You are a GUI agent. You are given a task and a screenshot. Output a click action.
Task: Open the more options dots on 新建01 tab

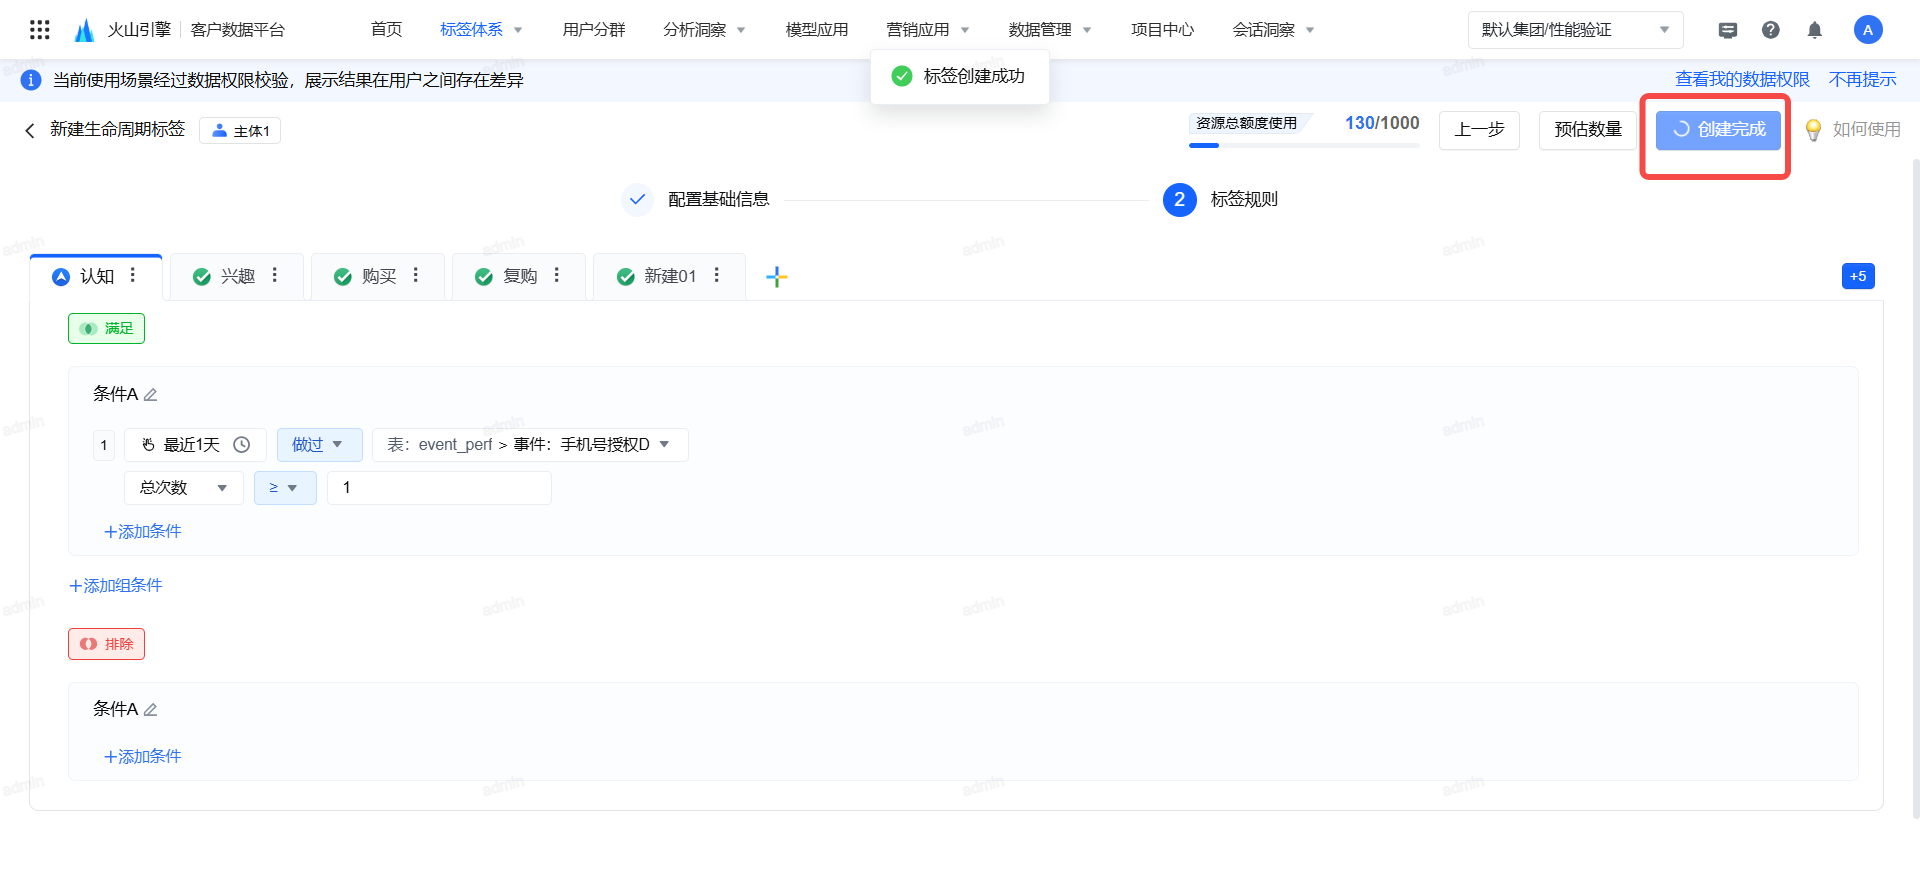[x=716, y=275]
